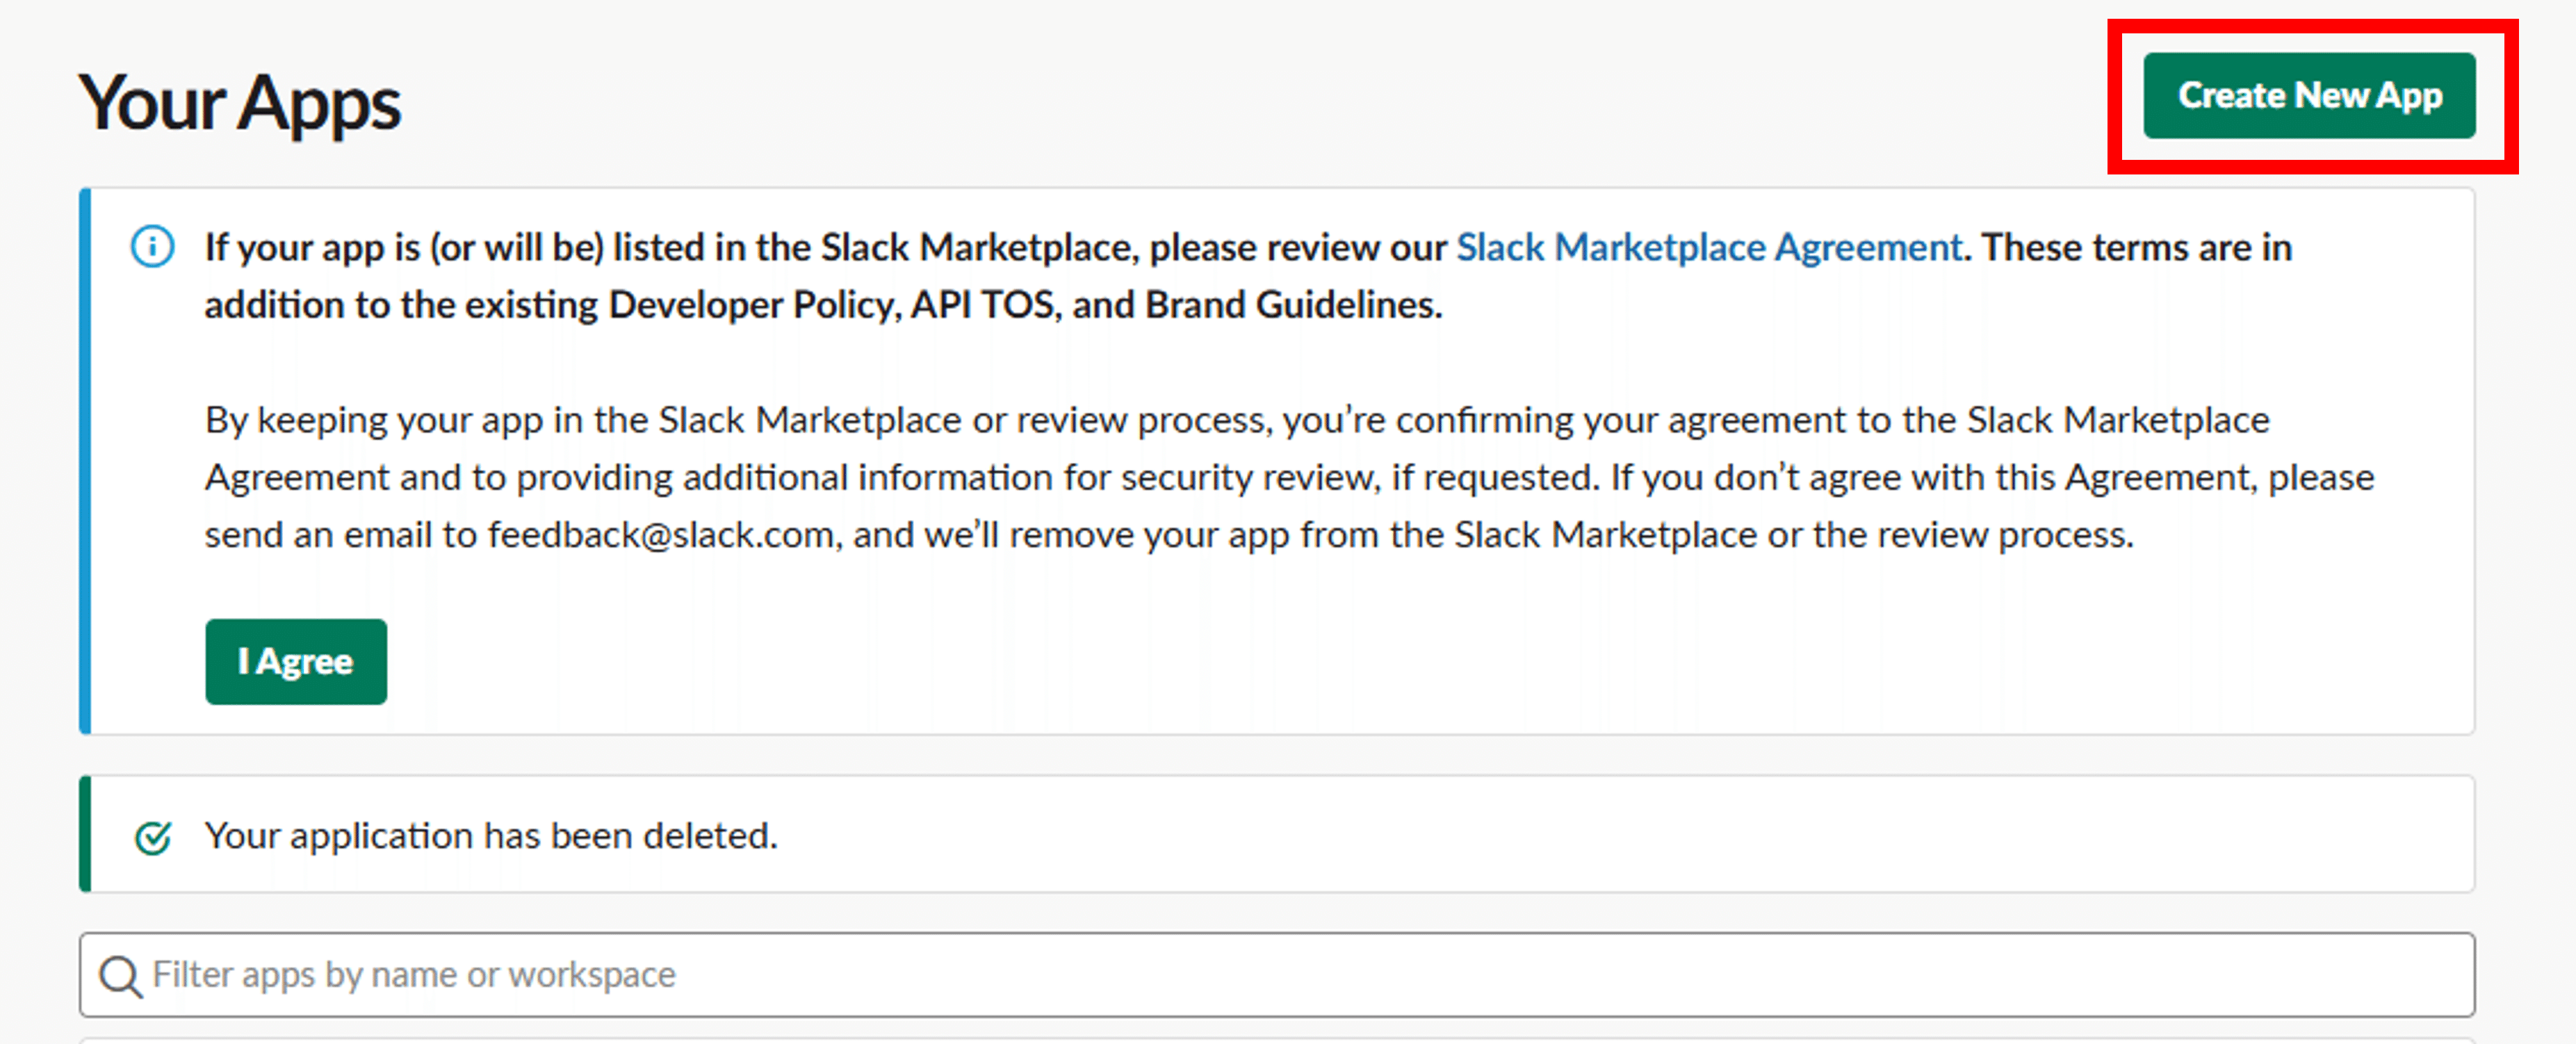This screenshot has height=1044, width=2576.
Task: Click the blue info circle icon
Action: 153,247
